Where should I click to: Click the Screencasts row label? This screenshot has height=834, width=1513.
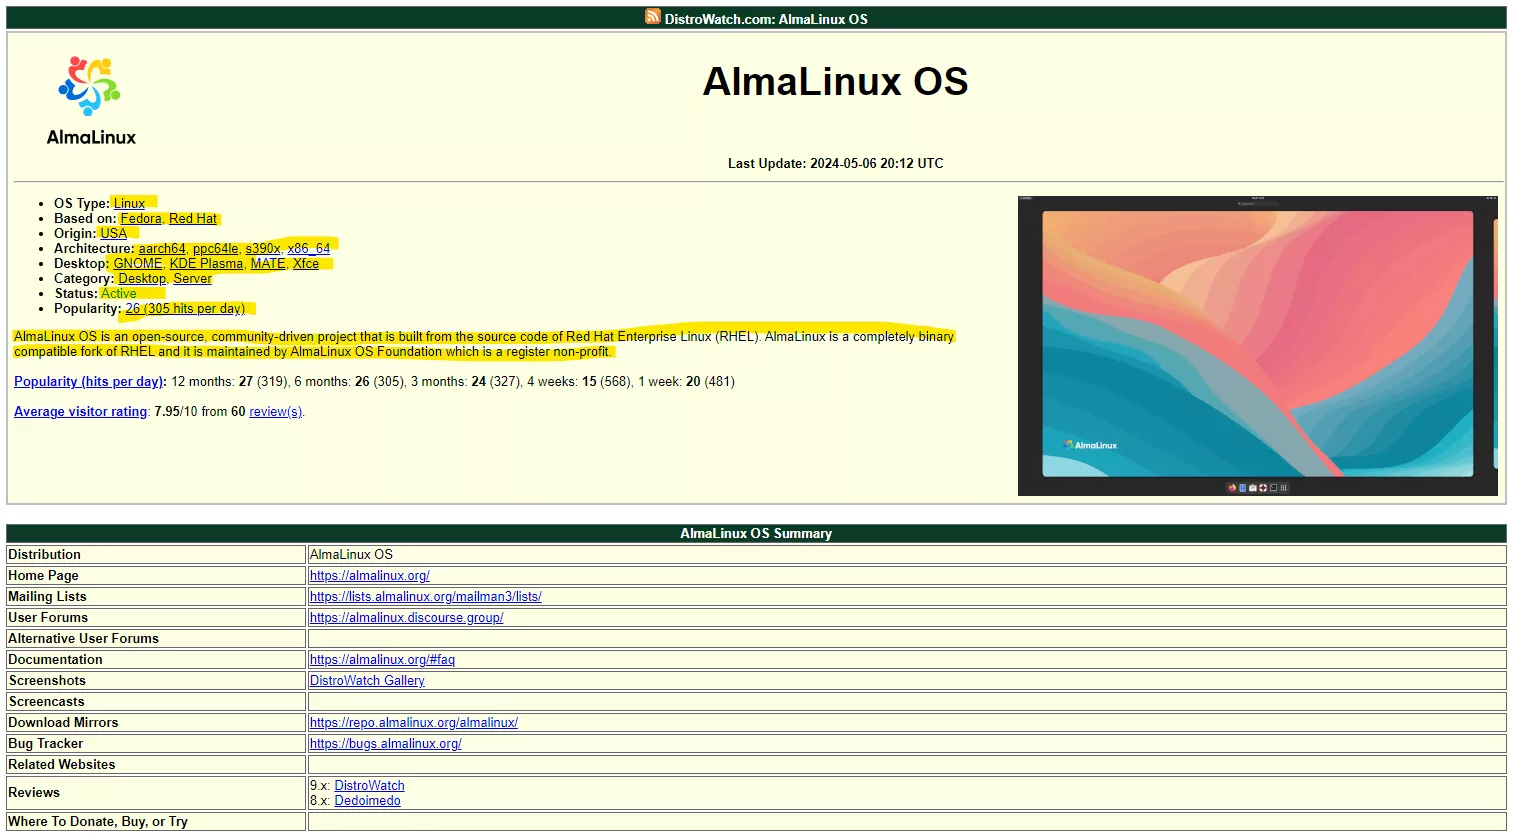coord(46,702)
